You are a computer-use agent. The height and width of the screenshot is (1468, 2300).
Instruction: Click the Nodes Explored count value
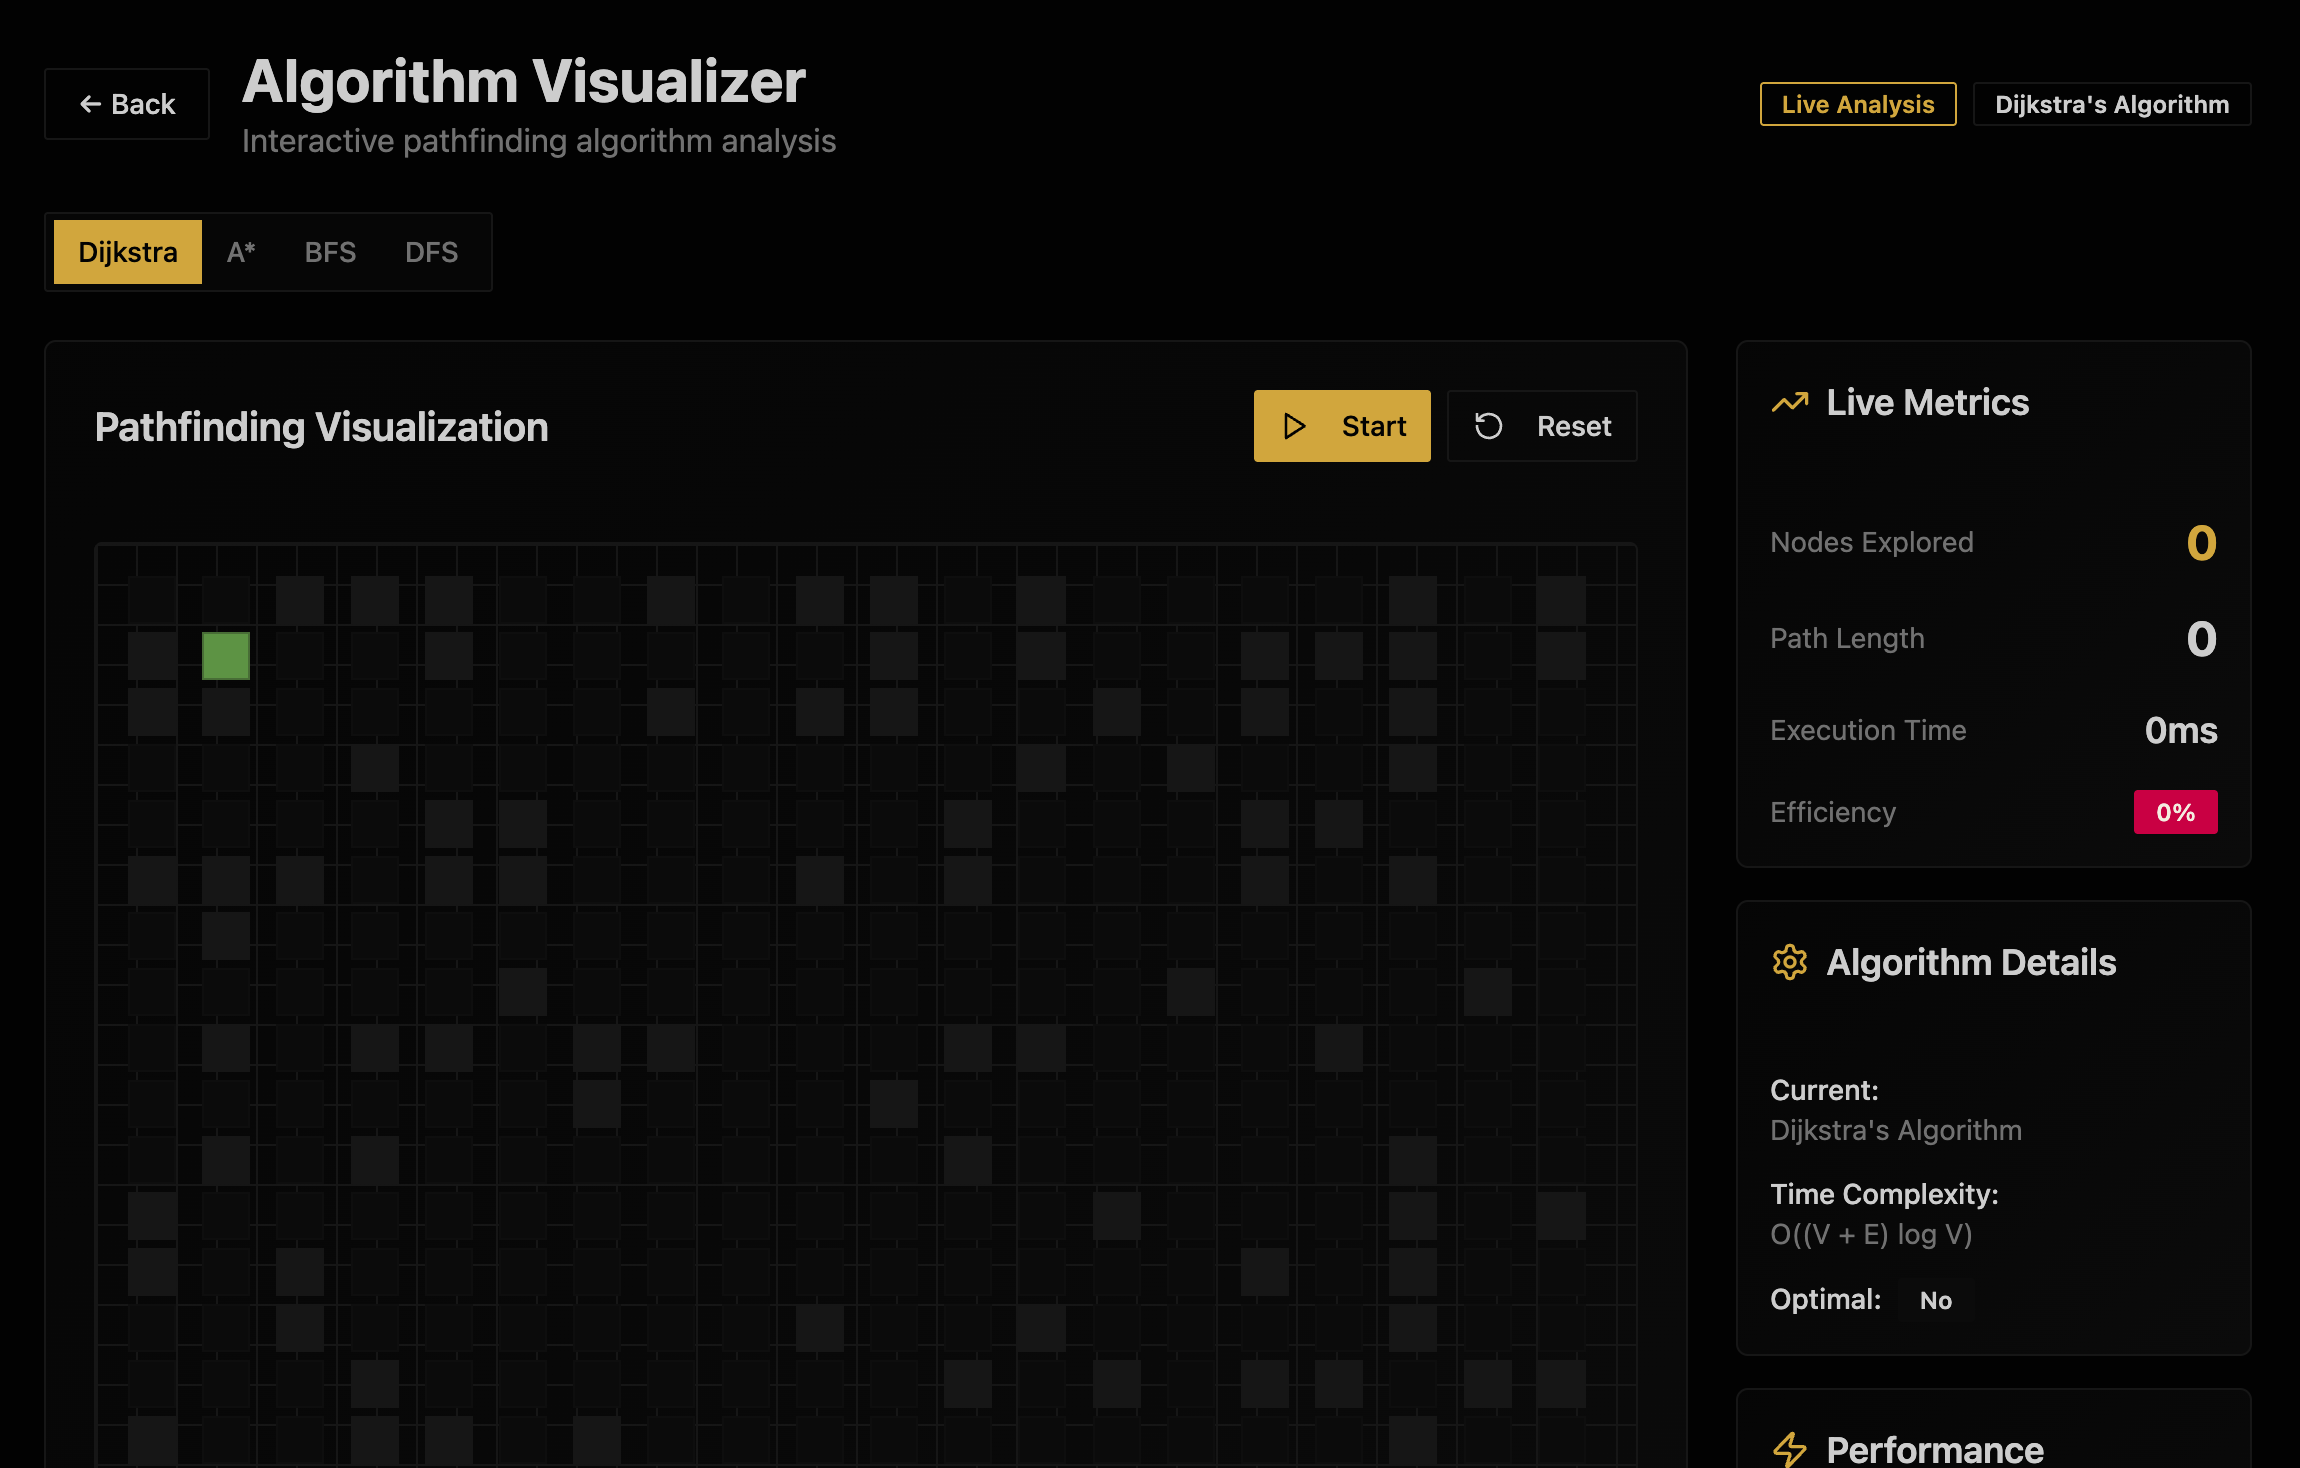click(x=2201, y=543)
